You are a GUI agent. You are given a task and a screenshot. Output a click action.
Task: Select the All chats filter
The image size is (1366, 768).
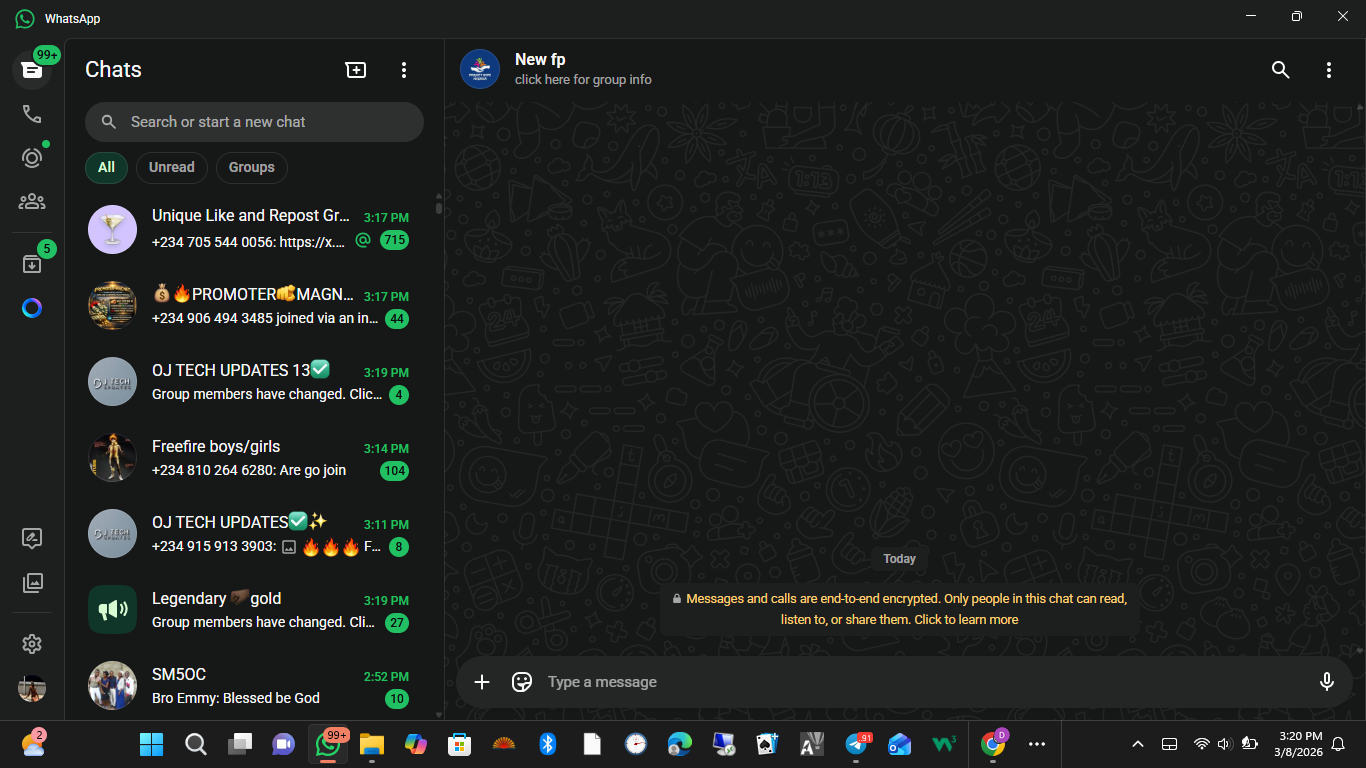[x=106, y=167]
